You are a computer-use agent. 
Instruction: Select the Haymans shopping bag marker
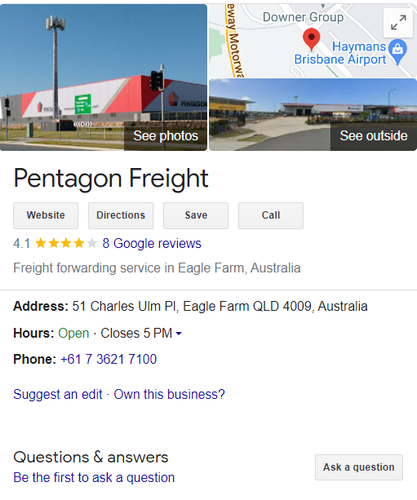tap(398, 51)
